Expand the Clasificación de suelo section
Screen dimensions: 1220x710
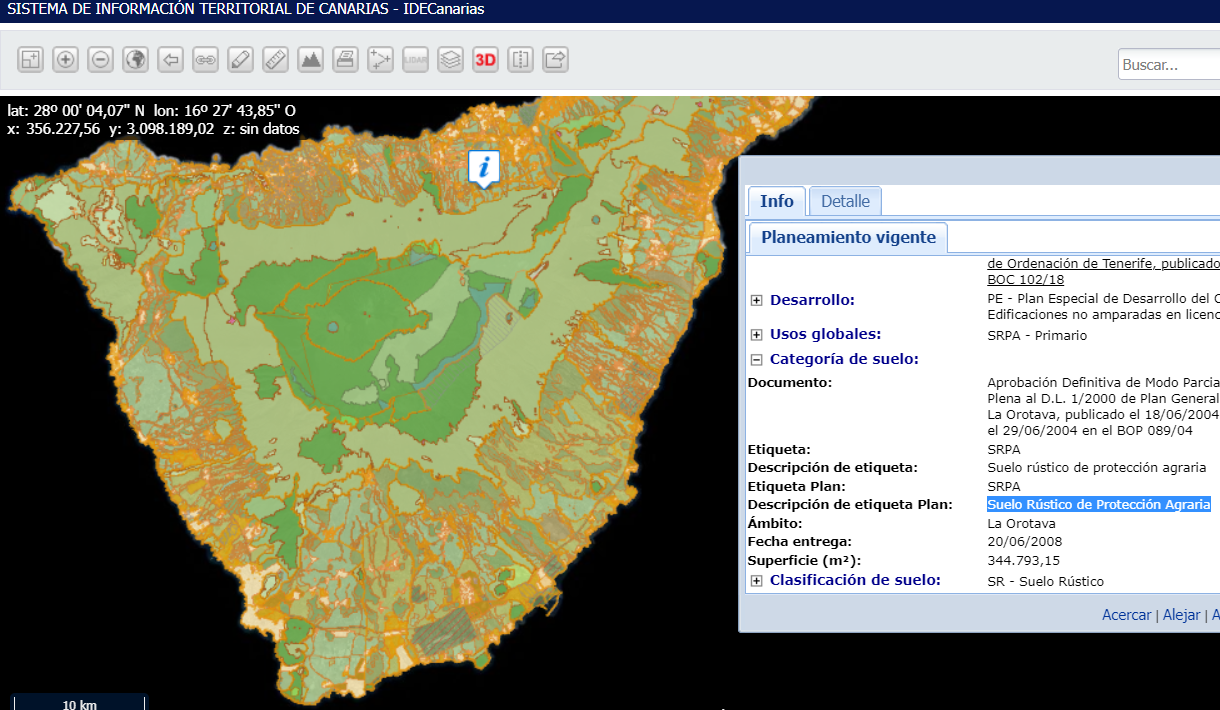click(x=757, y=581)
